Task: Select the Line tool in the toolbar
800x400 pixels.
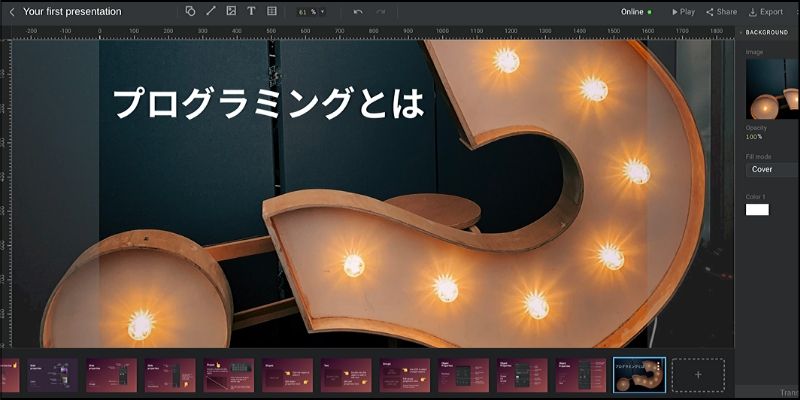Action: (x=211, y=11)
